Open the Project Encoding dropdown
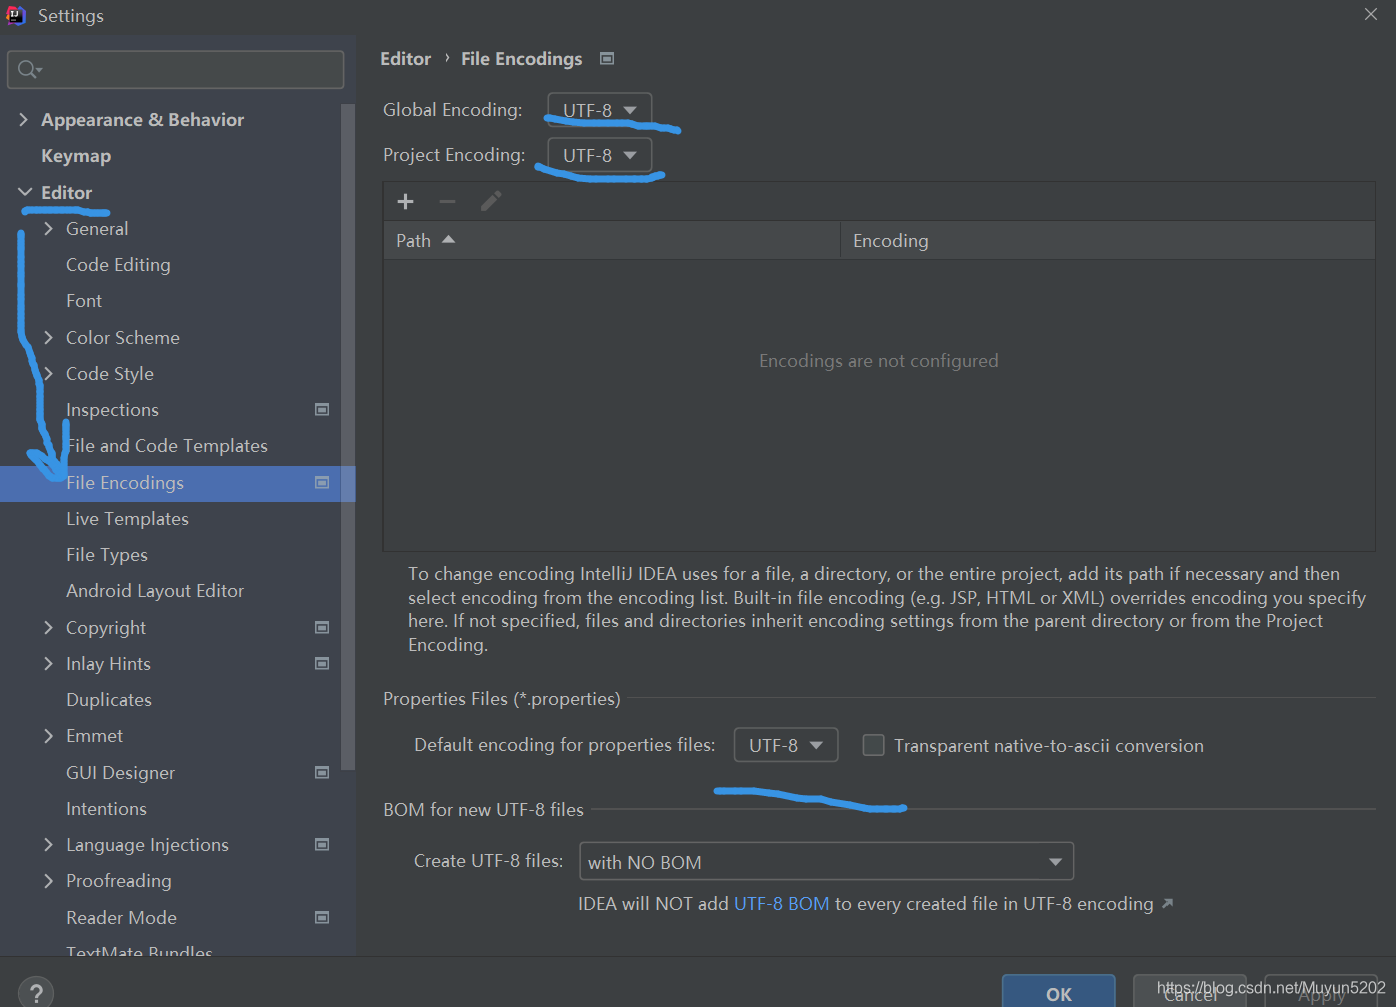Image resolution: width=1396 pixels, height=1007 pixels. click(x=600, y=155)
